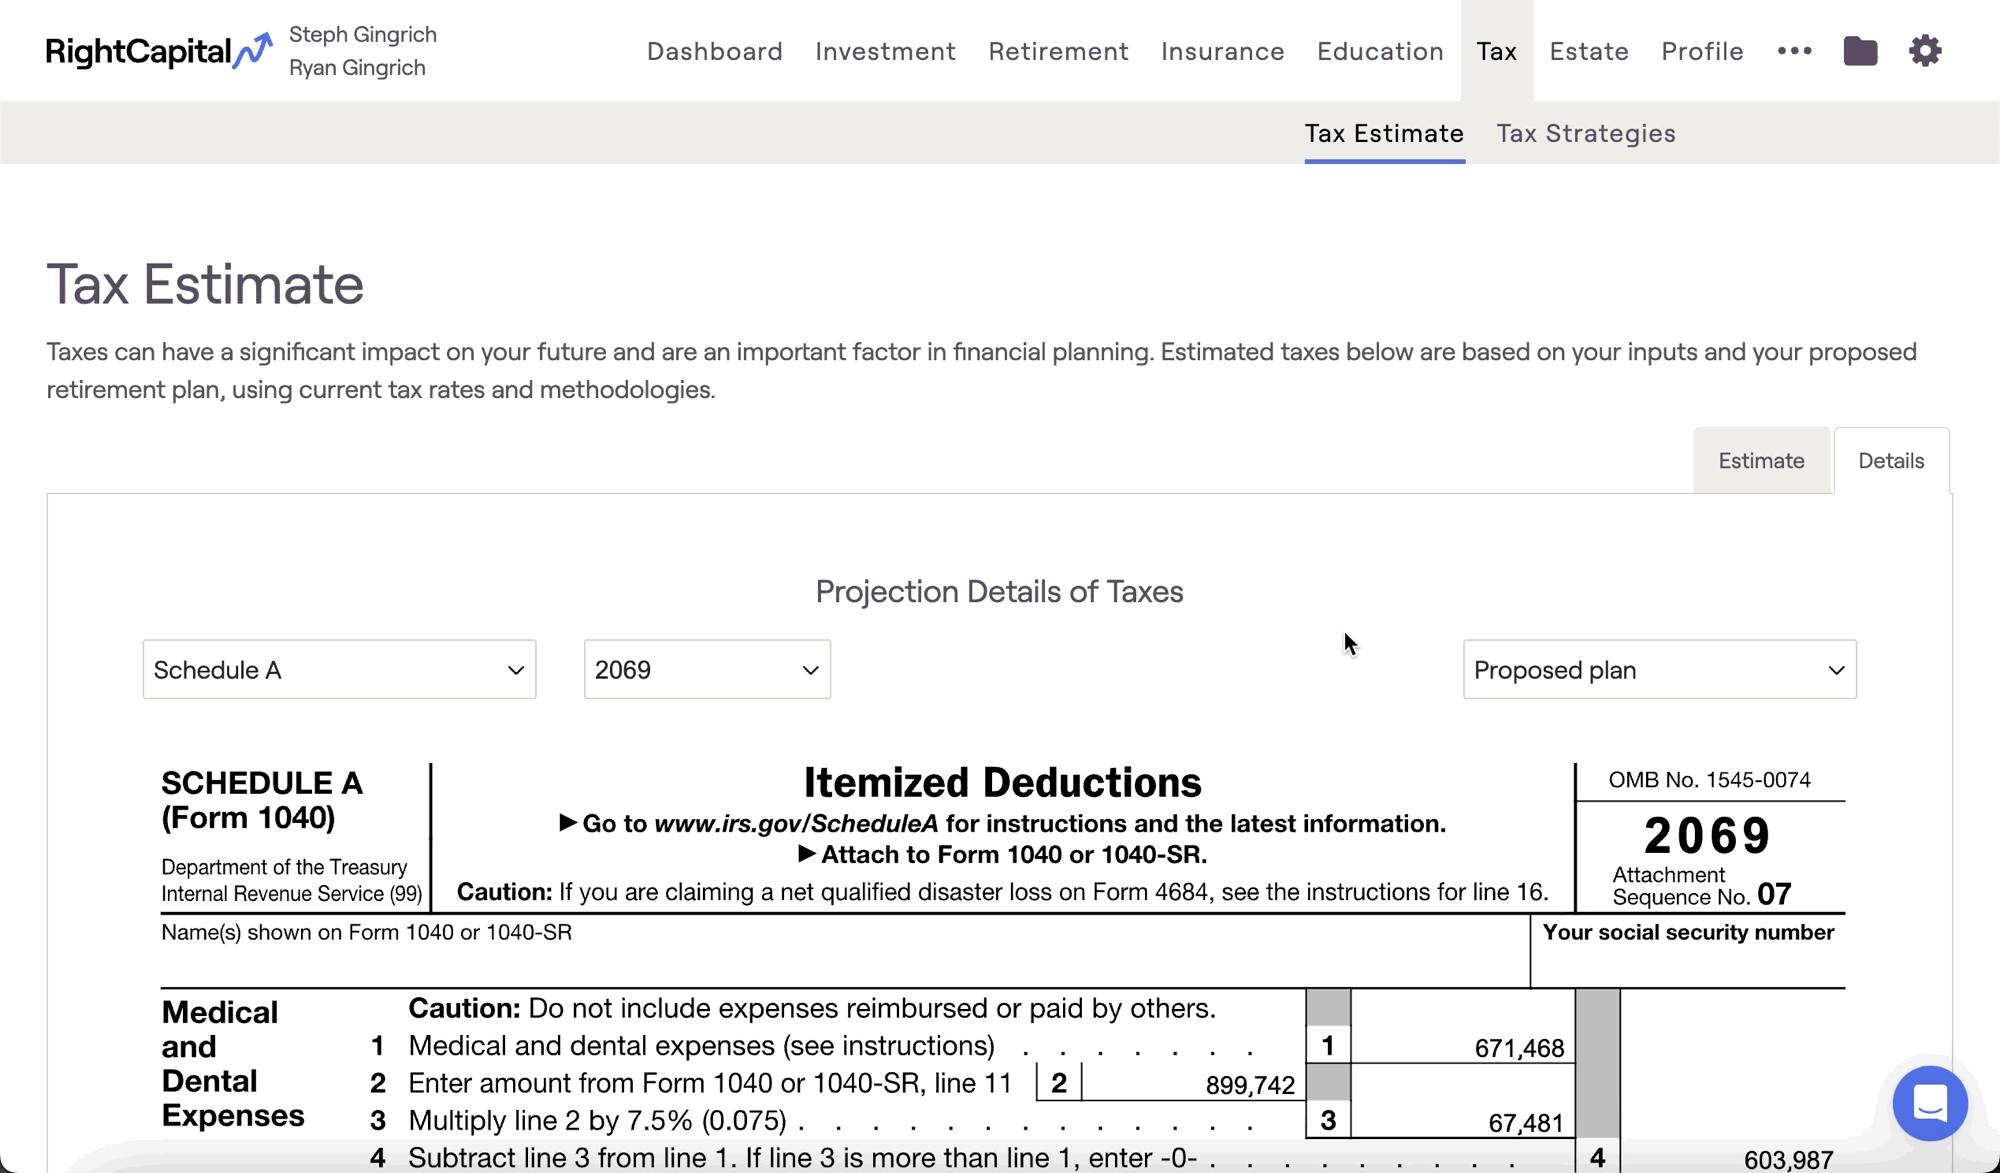2000x1173 pixels.
Task: Go to the Dashboard menu
Action: coord(715,51)
